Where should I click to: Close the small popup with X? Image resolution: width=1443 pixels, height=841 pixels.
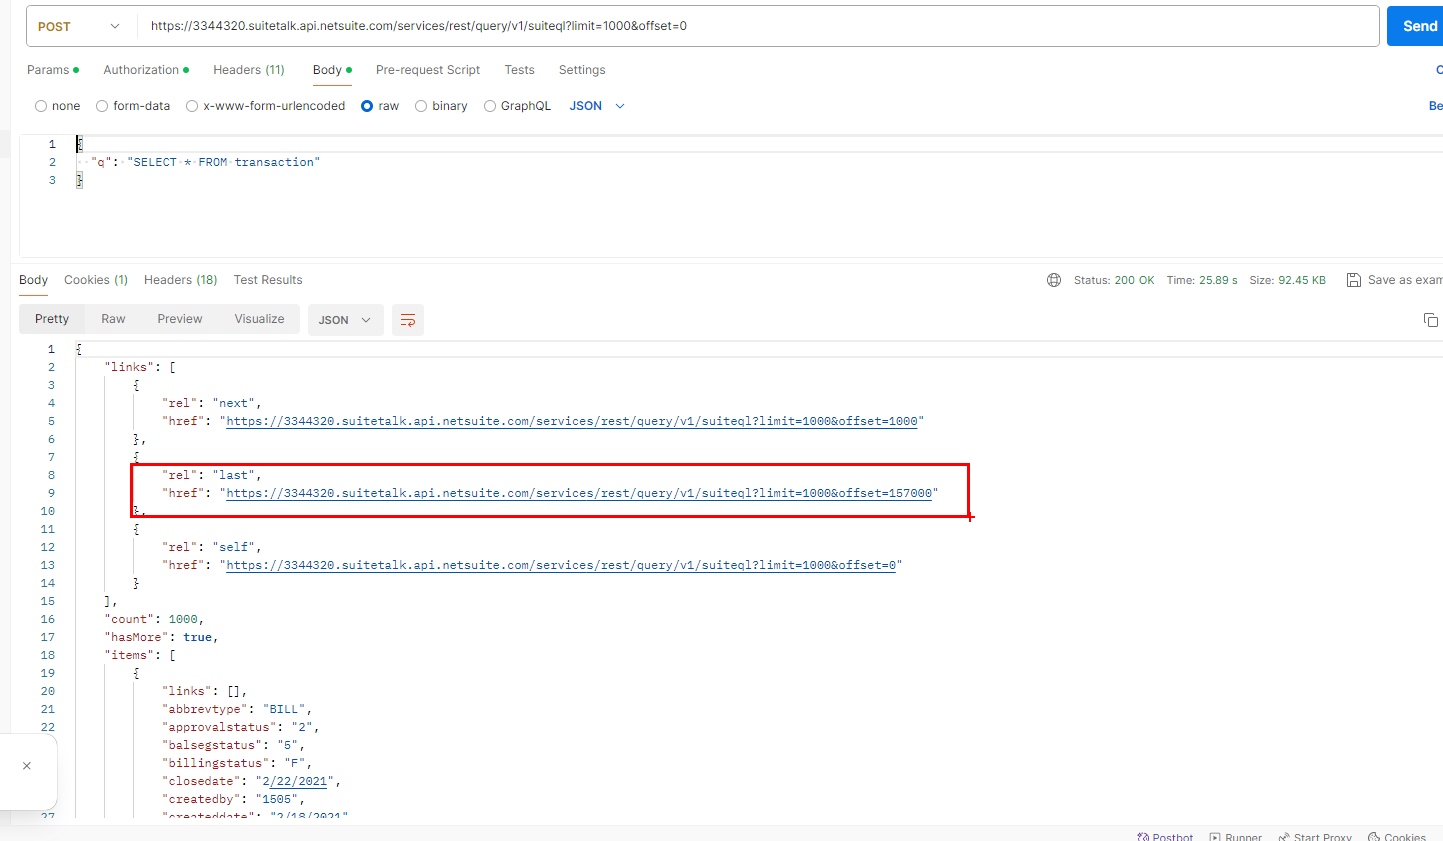pos(27,766)
